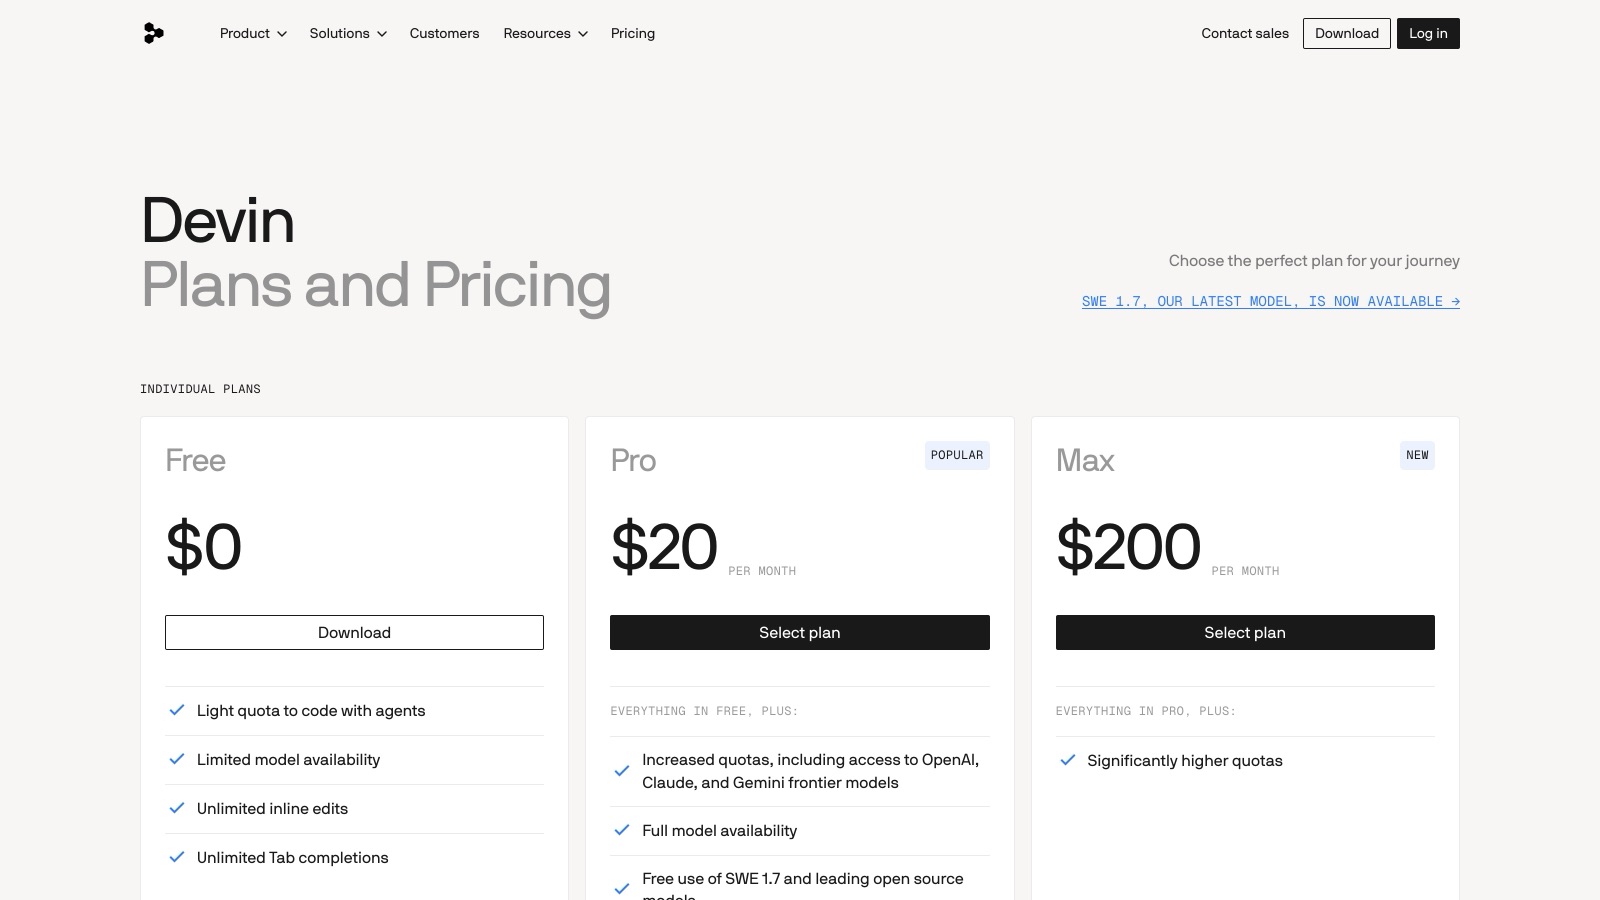The height and width of the screenshot is (900, 1600).
Task: Expand the Resources dropdown menu
Action: tap(545, 33)
